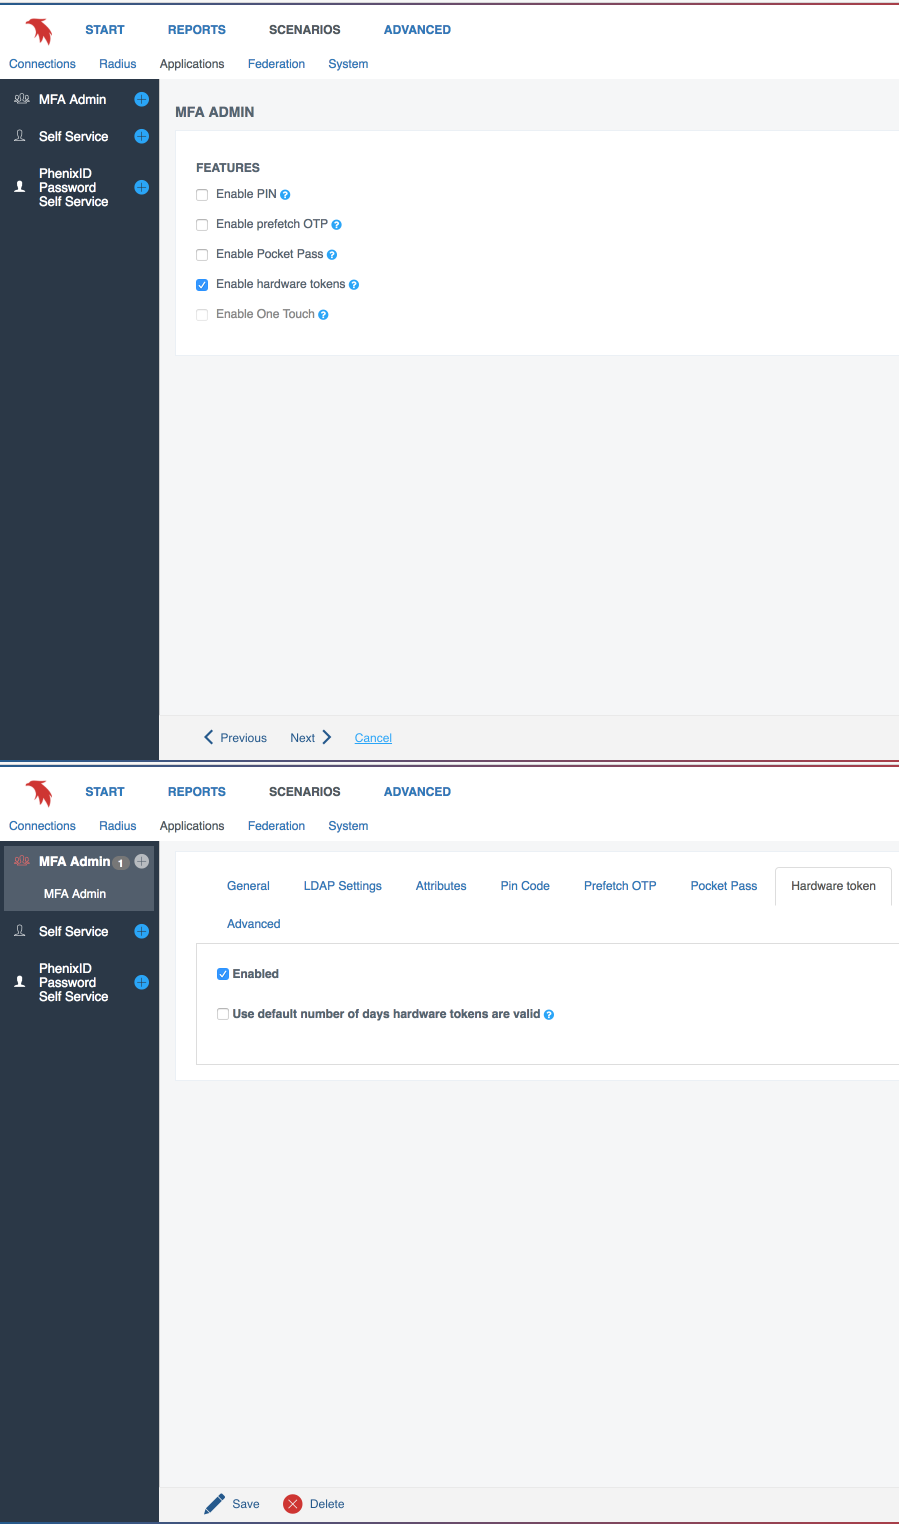Open the General tab
The image size is (899, 1524).
coord(248,886)
